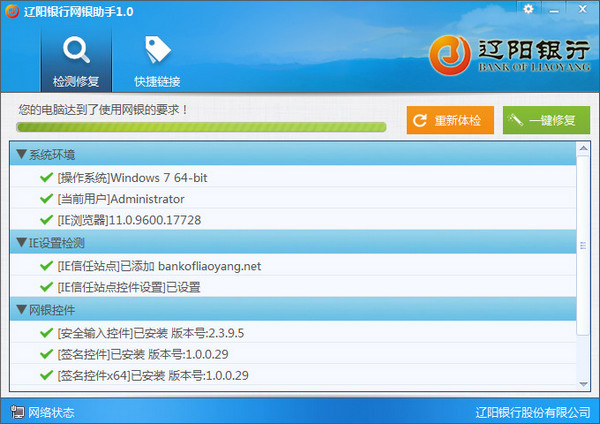
Task: Open the 检测修复 magnifier tab
Action: coord(76,61)
